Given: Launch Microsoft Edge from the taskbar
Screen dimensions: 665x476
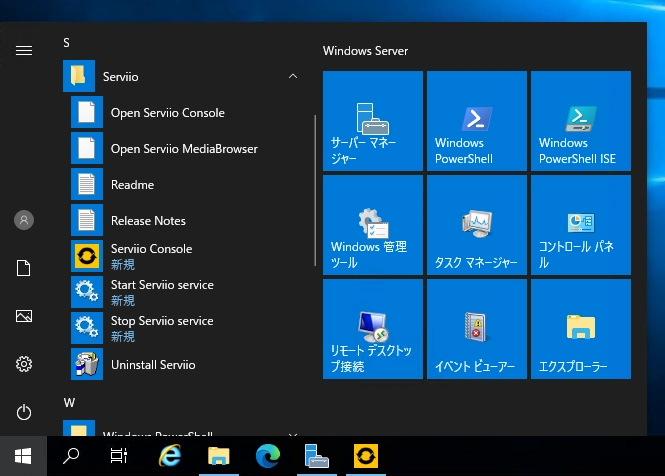Looking at the screenshot, I should click(x=268, y=456).
